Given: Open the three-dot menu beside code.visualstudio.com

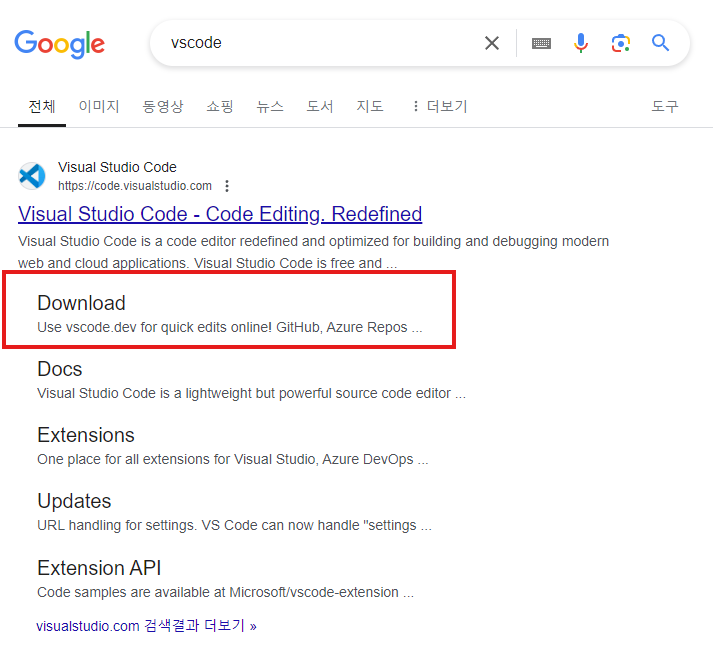Looking at the screenshot, I should pyautogui.click(x=227, y=186).
